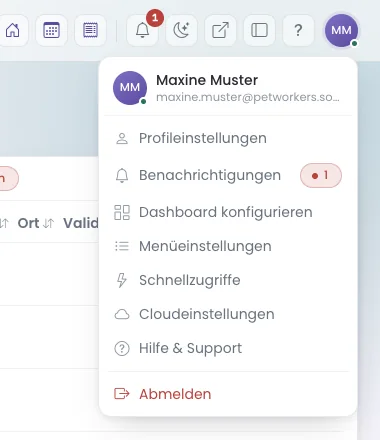Click the person icon beside Profileinstellungen
Image resolution: width=380 pixels, height=440 pixels.
122,138
